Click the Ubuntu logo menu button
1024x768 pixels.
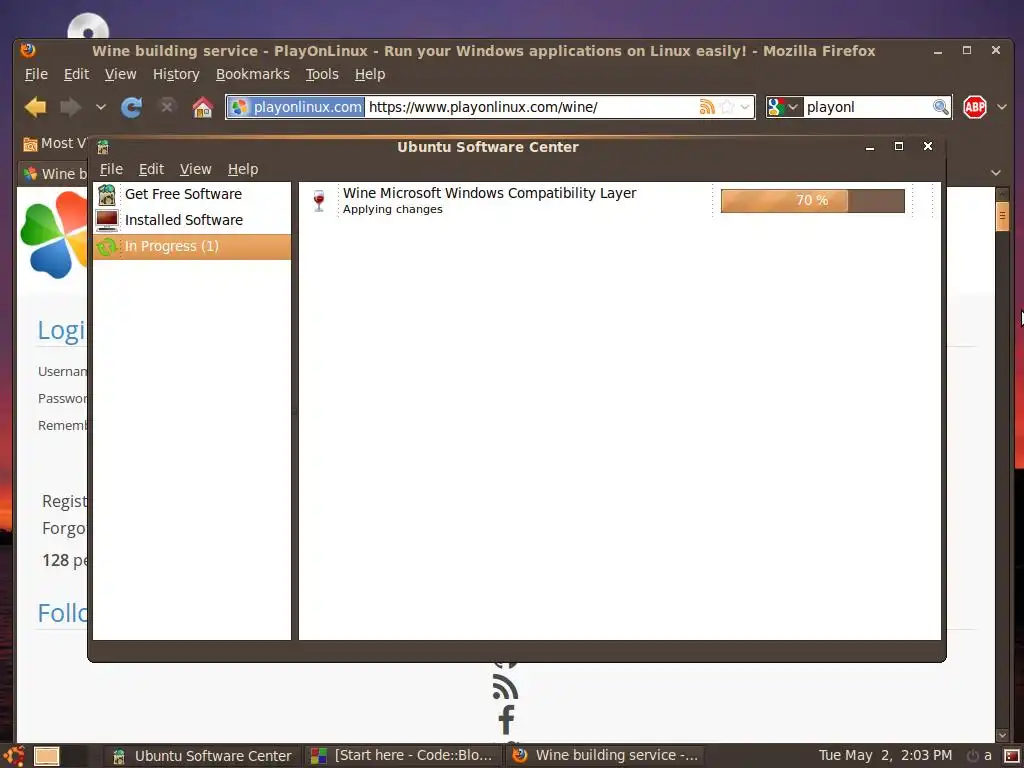click(14, 756)
